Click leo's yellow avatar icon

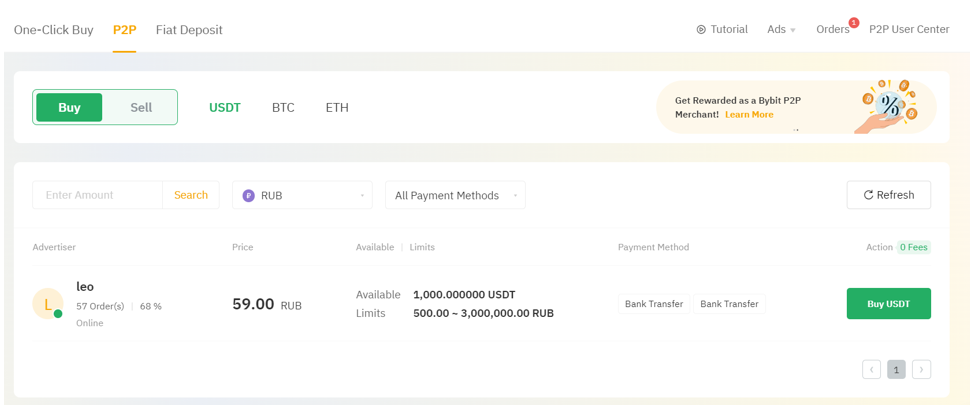48,304
